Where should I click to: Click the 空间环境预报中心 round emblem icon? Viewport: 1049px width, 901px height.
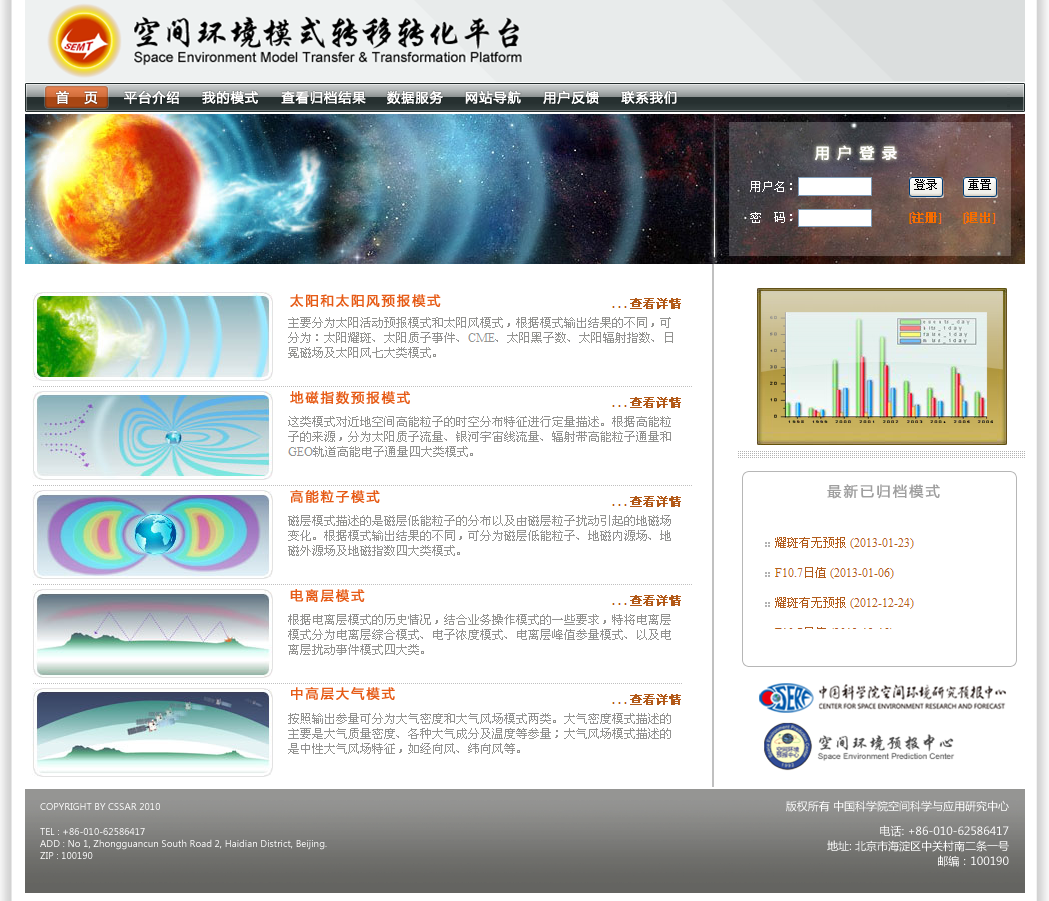pos(787,746)
